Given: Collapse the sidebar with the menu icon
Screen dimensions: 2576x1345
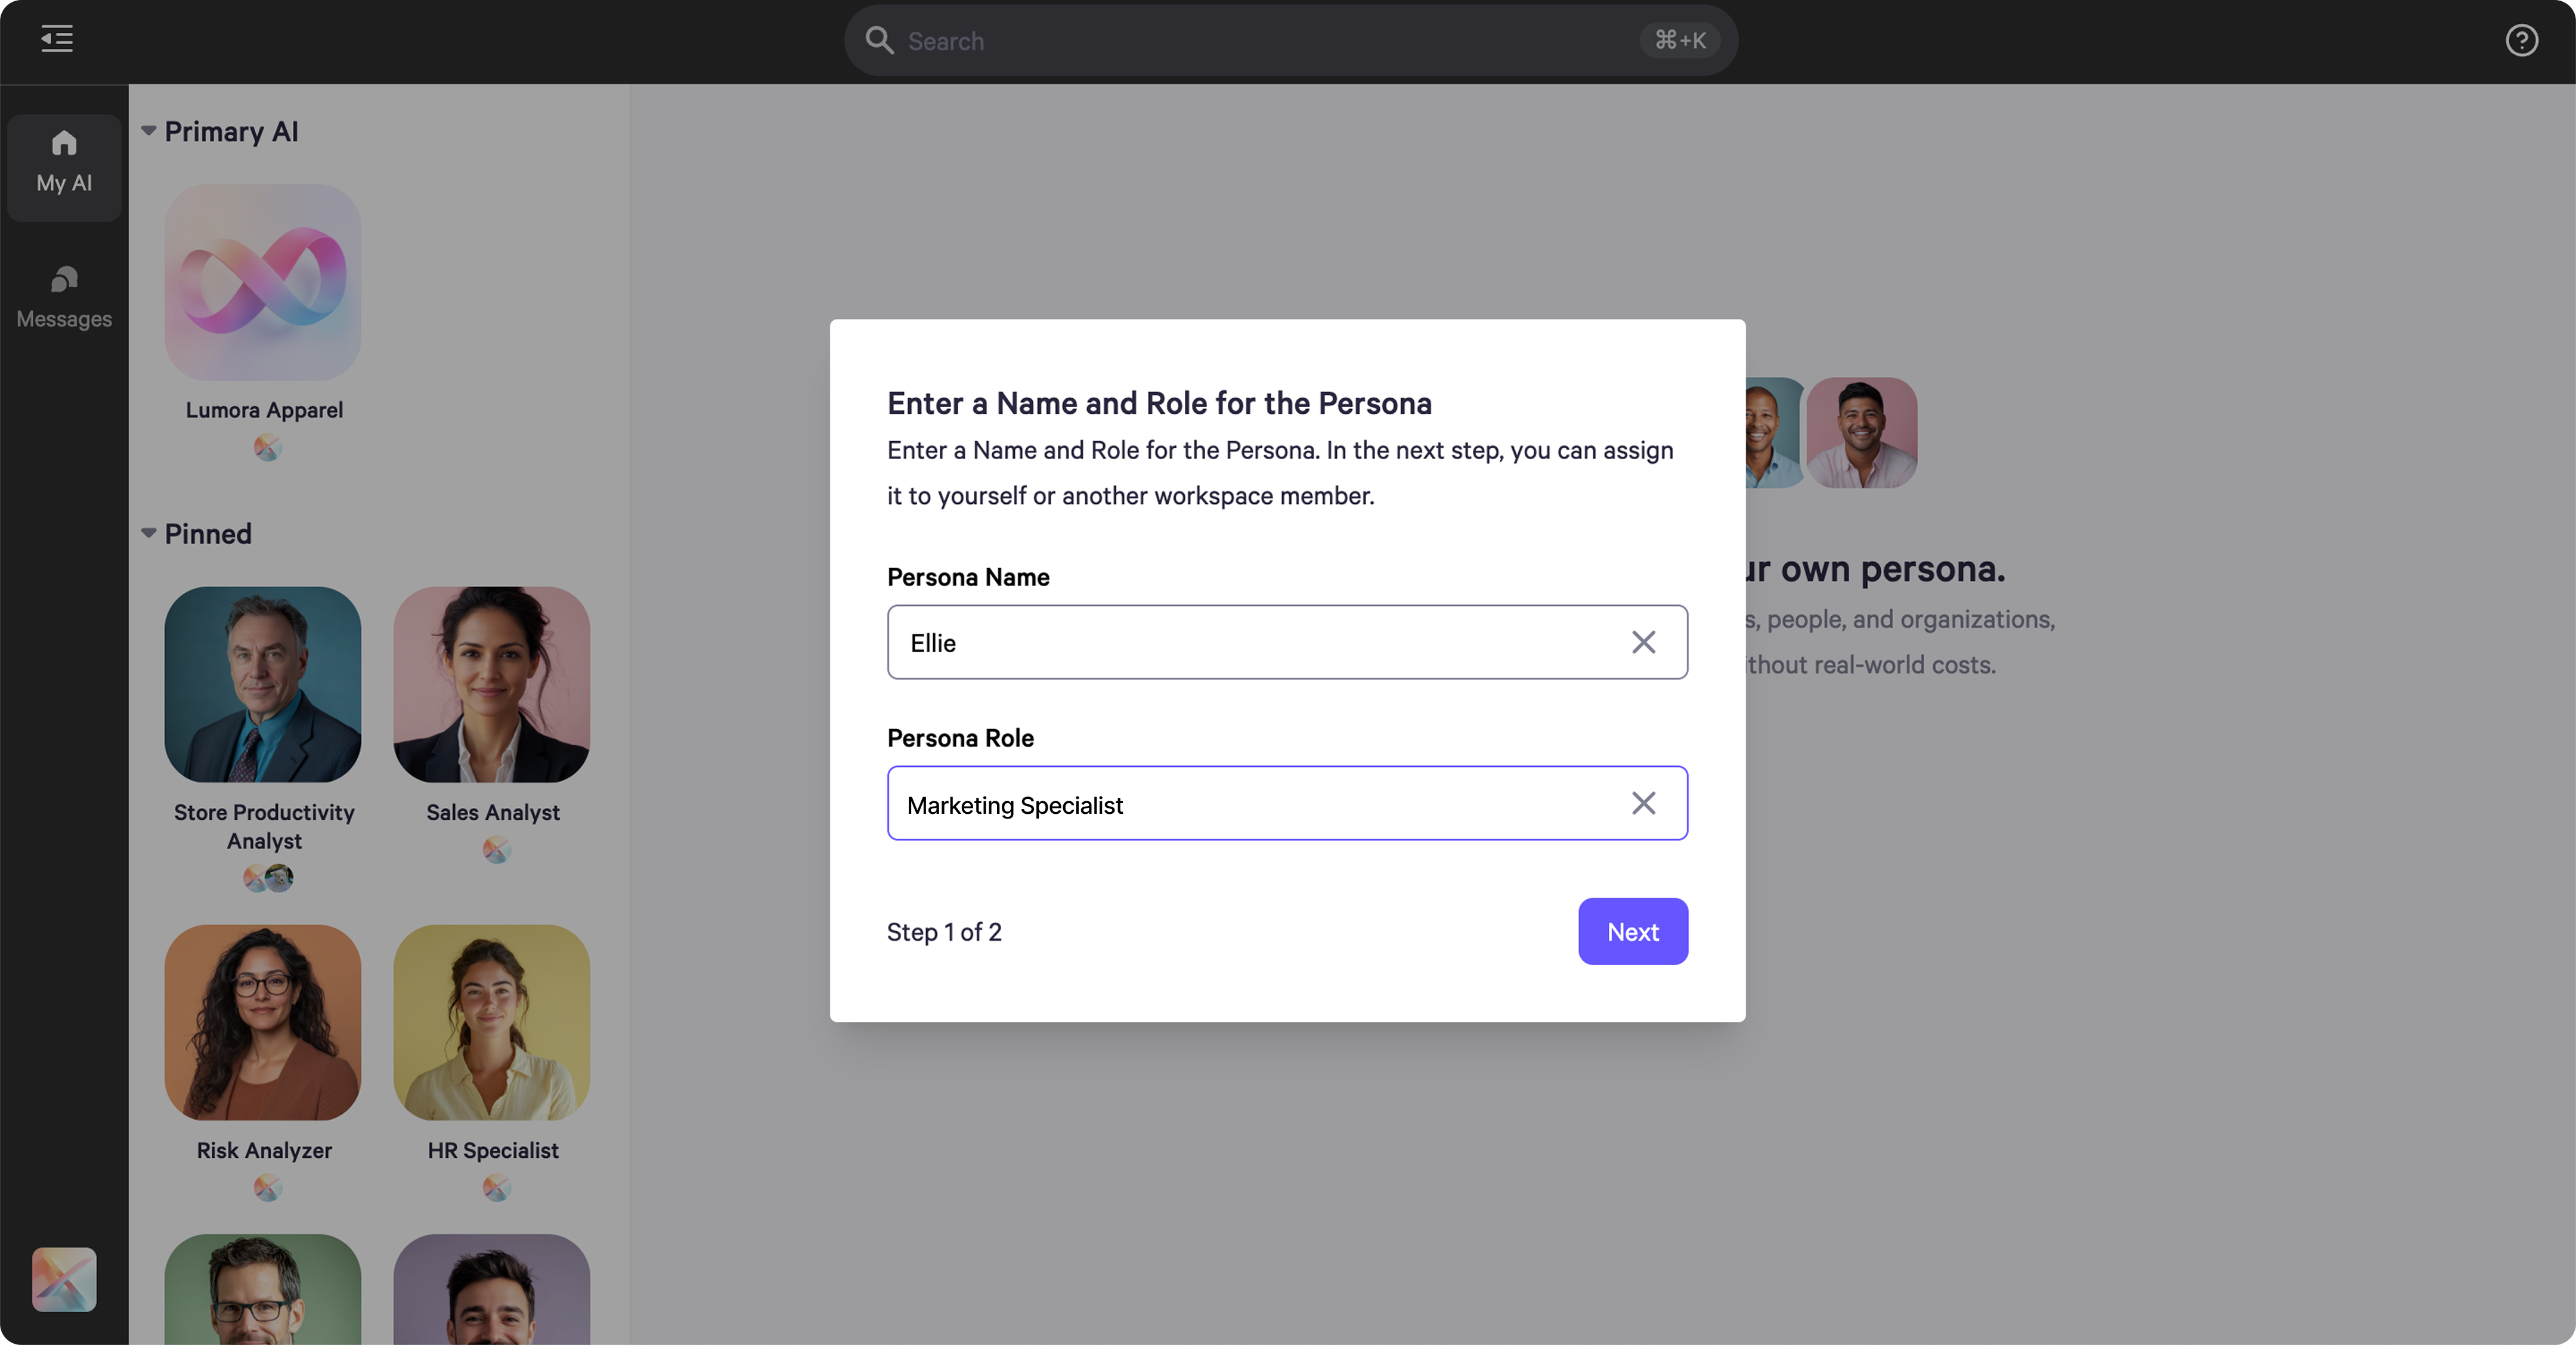Looking at the screenshot, I should 57,39.
